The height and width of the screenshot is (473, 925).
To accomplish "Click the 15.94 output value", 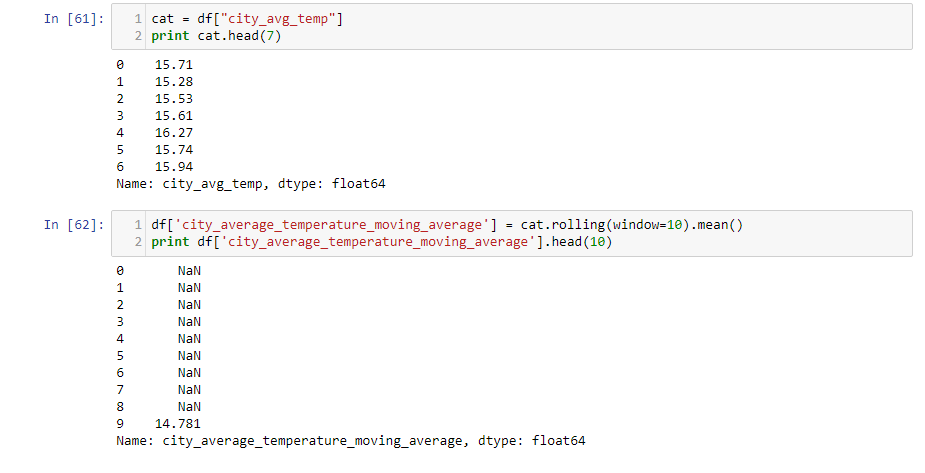I will click(x=174, y=167).
